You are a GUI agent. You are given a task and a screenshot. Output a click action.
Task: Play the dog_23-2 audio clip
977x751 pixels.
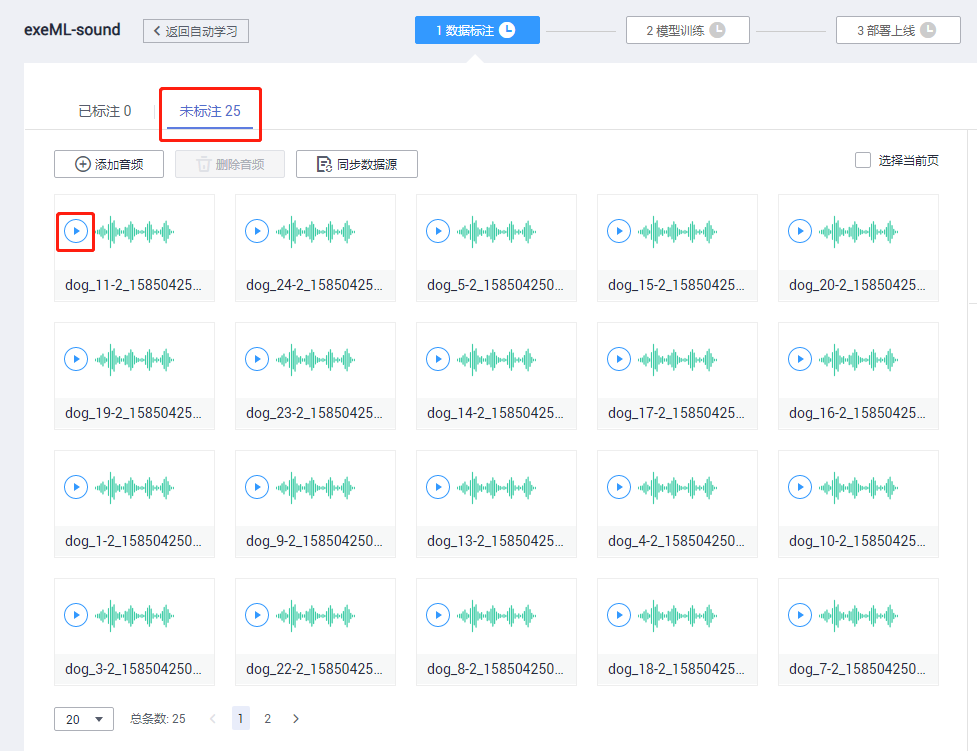pos(257,359)
